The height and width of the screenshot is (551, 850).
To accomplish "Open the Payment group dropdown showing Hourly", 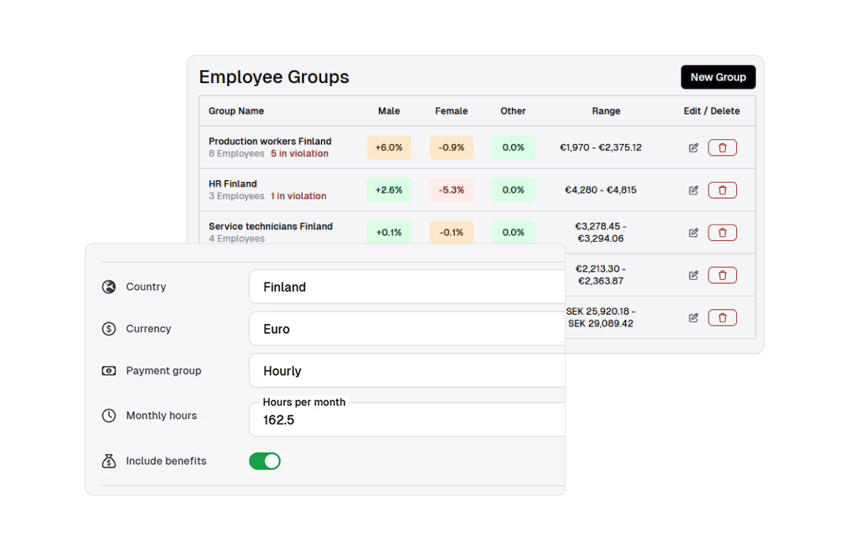I will (407, 371).
